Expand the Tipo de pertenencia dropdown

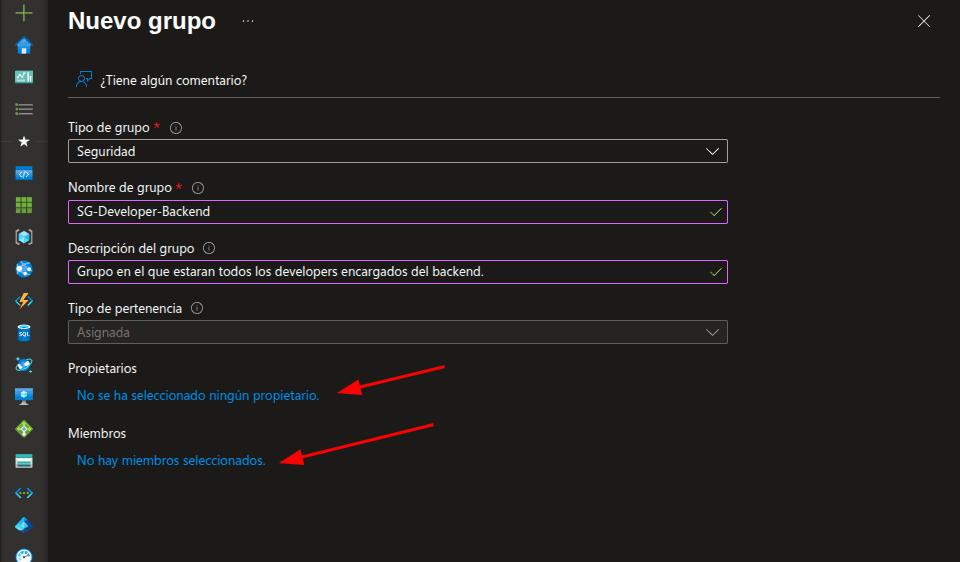pyautogui.click(x=397, y=332)
